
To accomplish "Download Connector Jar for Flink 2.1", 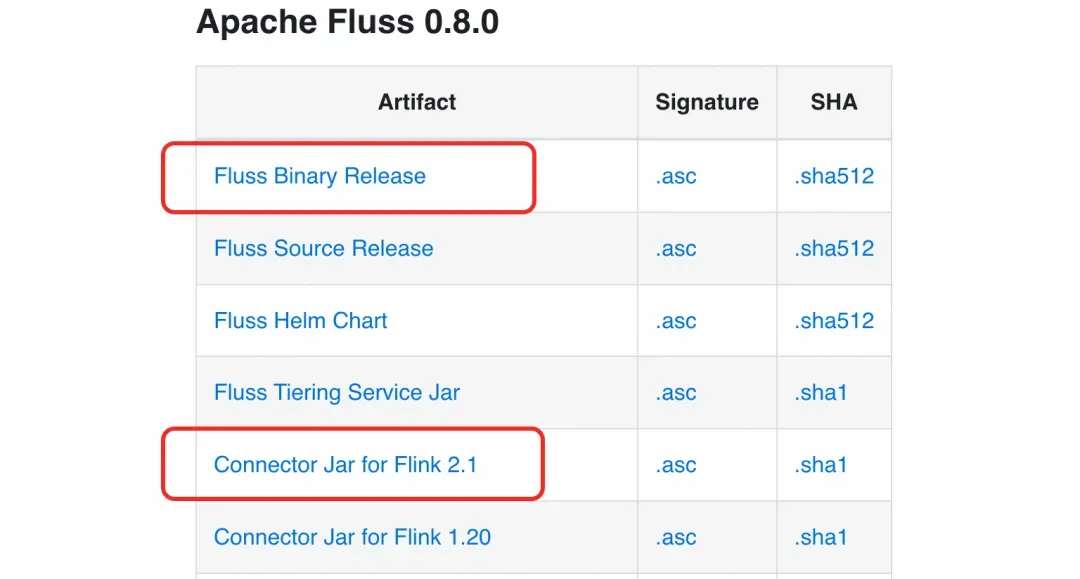I will 345,465.
